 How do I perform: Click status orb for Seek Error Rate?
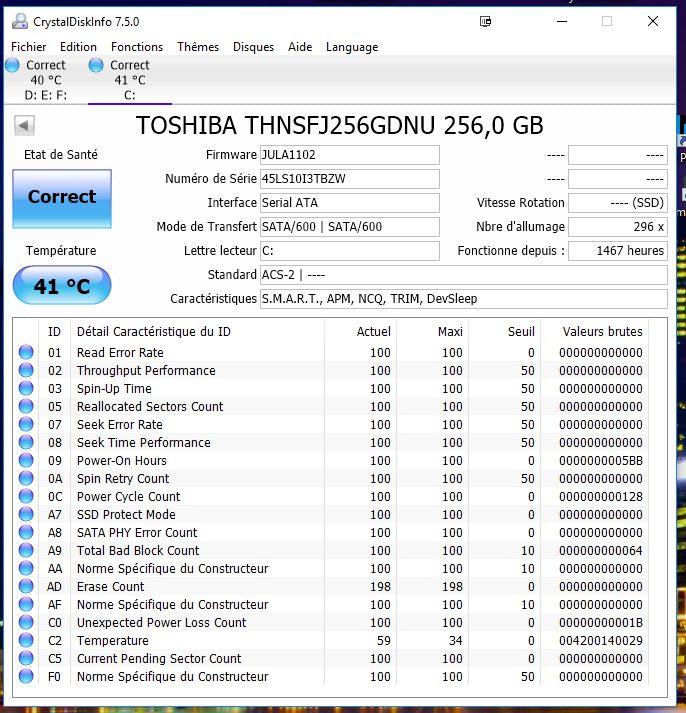click(26, 424)
